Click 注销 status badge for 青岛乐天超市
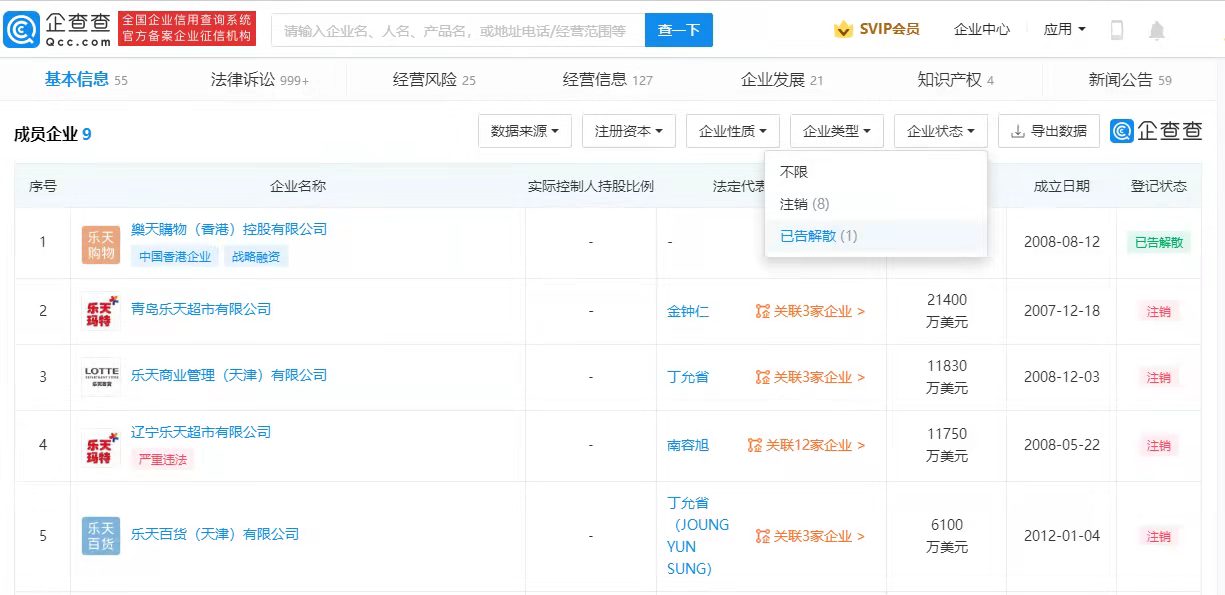The image size is (1225, 595). click(x=1159, y=311)
